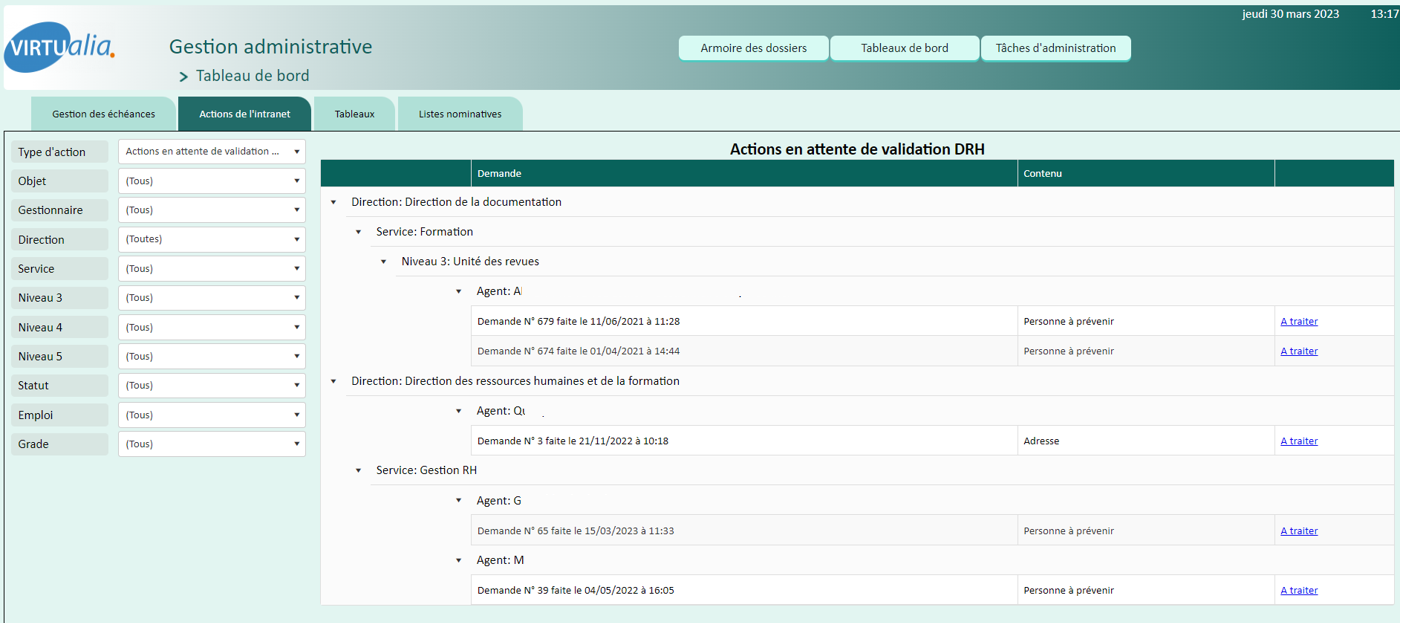Click A traiter for Demande N° 679
Image resolution: width=1404 pixels, height=623 pixels.
[1298, 322]
